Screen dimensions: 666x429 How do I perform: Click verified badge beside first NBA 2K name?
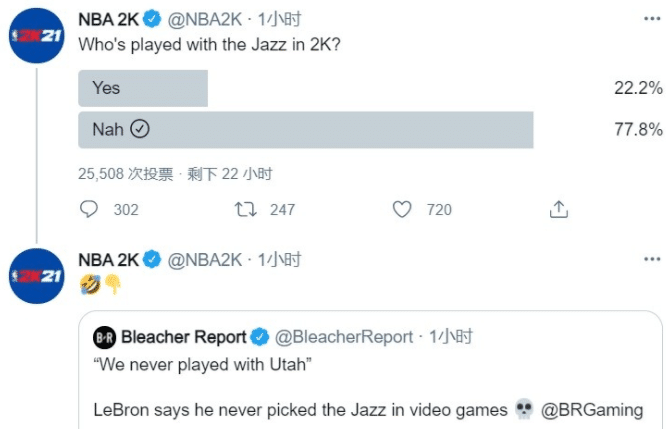(x=152, y=19)
